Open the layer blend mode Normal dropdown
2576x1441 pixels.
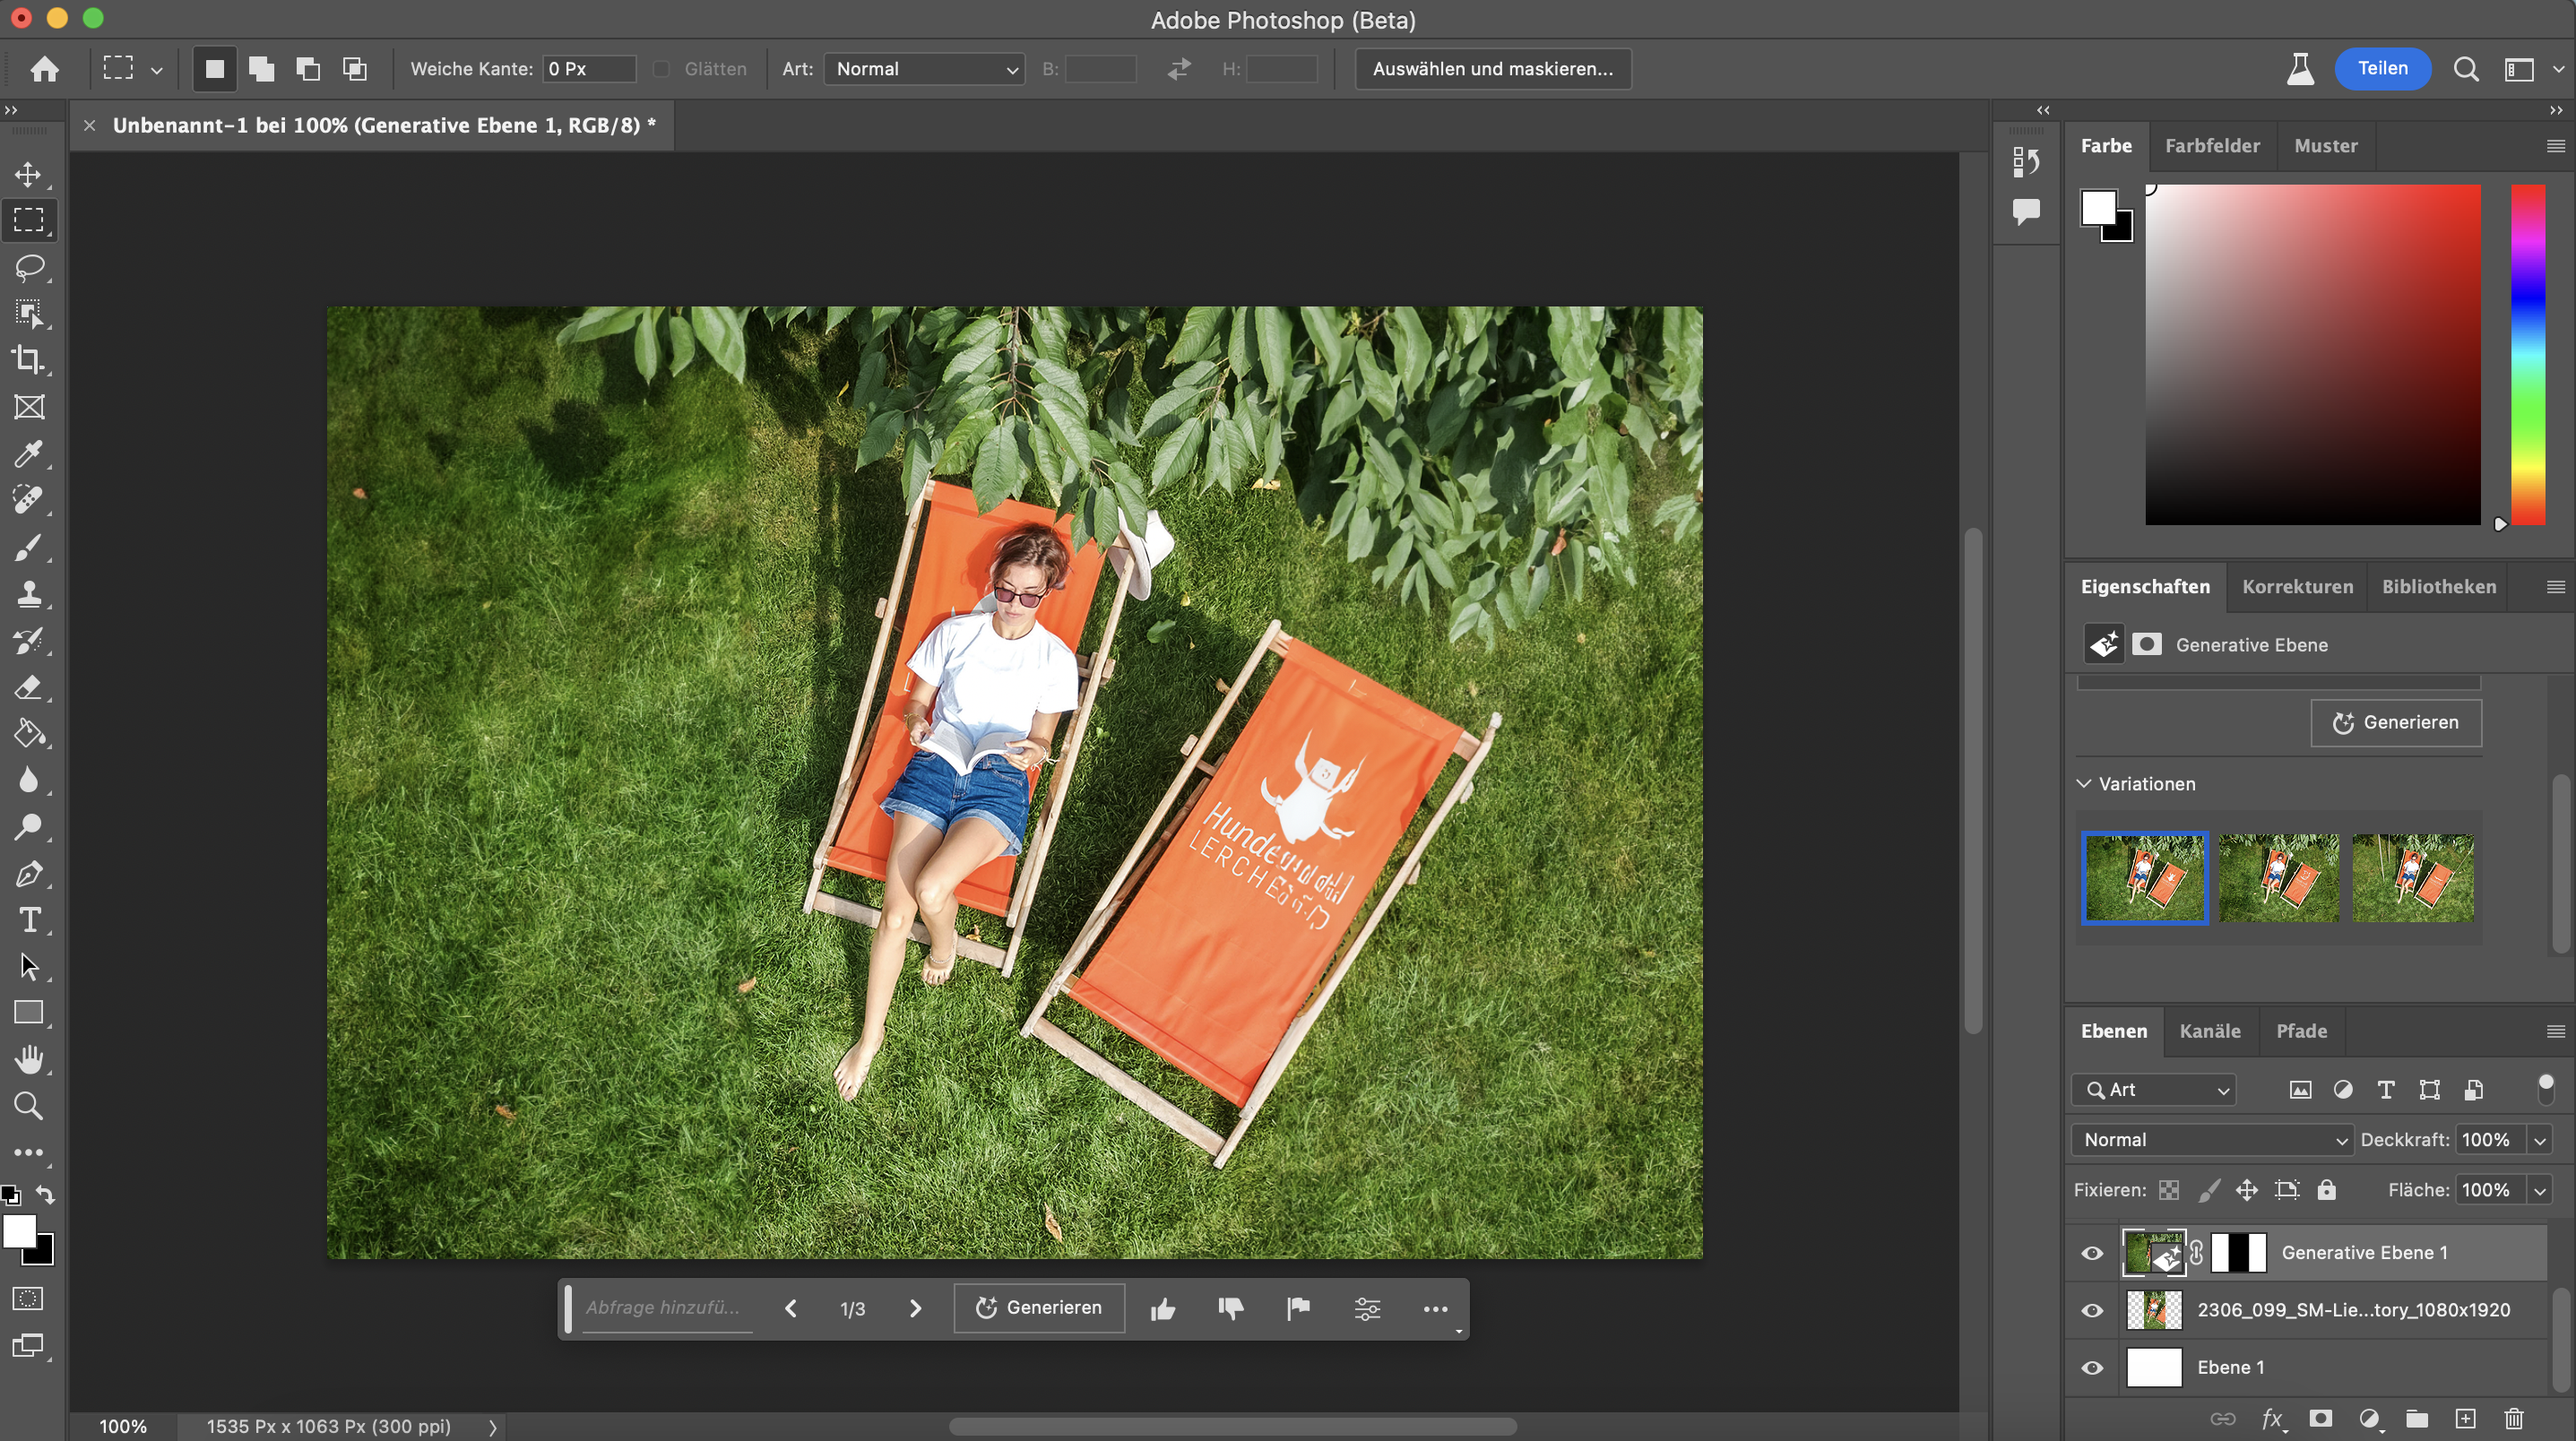point(2212,1140)
